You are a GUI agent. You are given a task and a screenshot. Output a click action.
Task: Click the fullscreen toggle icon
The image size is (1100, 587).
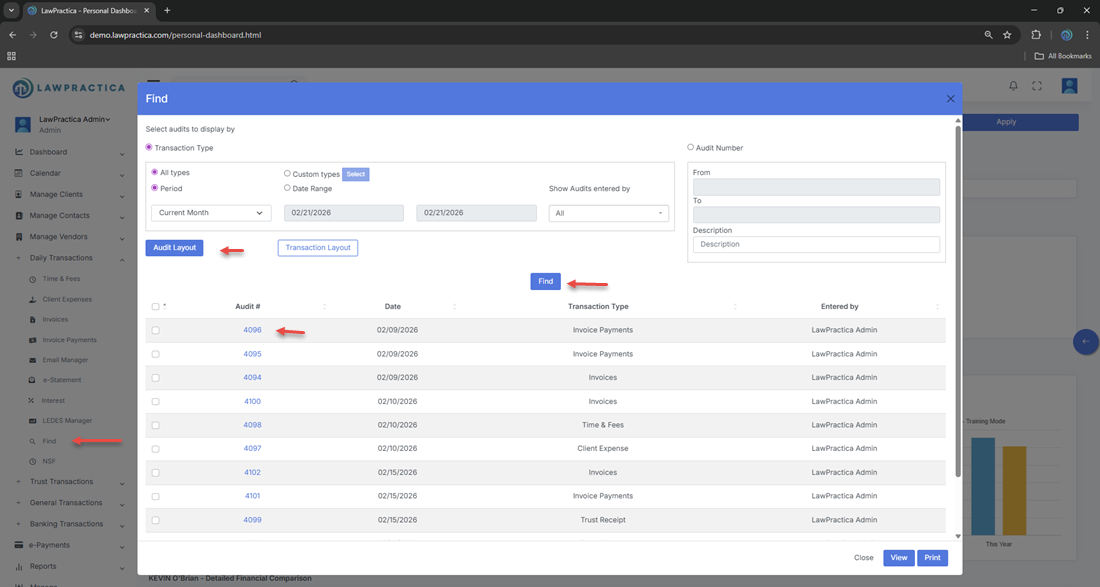pyautogui.click(x=1037, y=87)
